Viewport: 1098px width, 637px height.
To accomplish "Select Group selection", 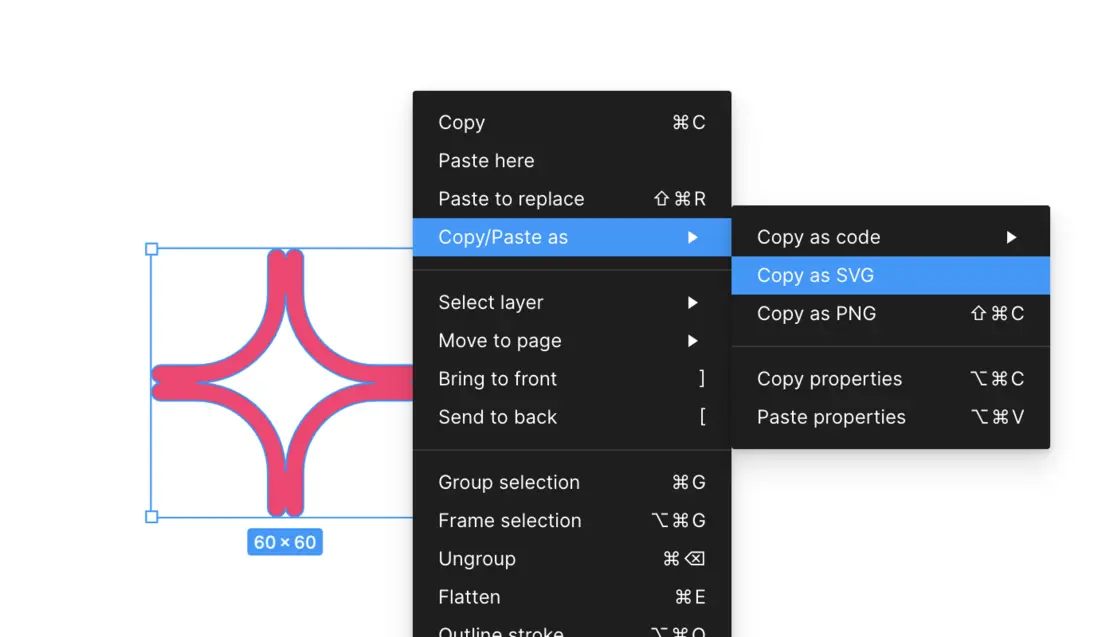I will (x=509, y=483).
